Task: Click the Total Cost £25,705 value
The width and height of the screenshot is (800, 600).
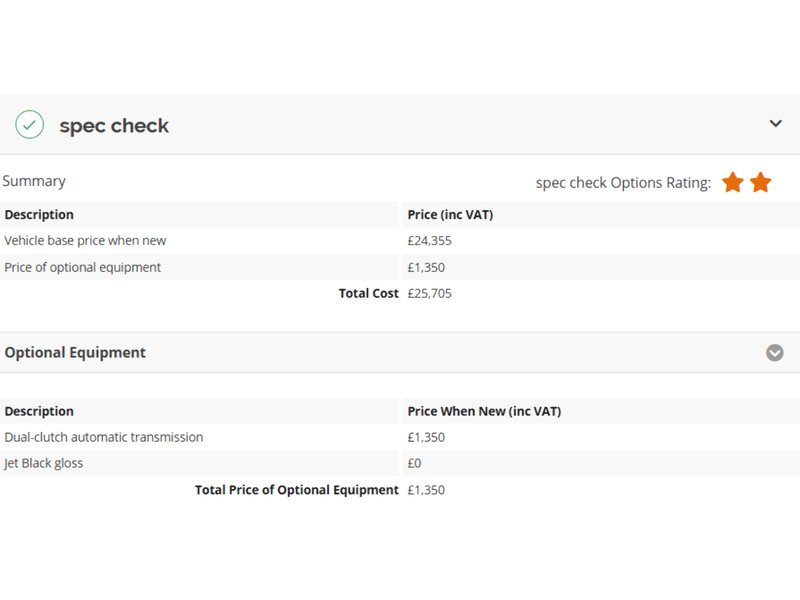Action: click(x=429, y=293)
